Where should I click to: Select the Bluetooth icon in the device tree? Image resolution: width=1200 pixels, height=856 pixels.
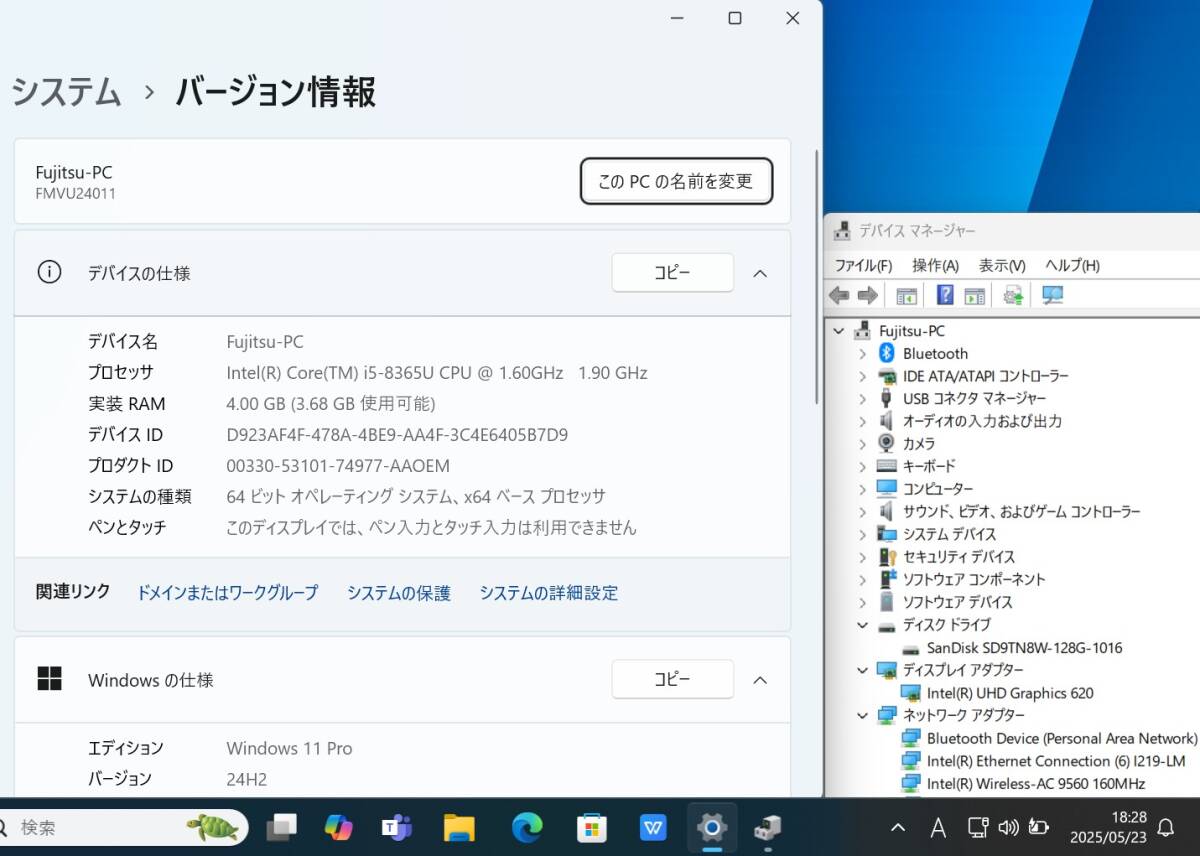tap(886, 353)
